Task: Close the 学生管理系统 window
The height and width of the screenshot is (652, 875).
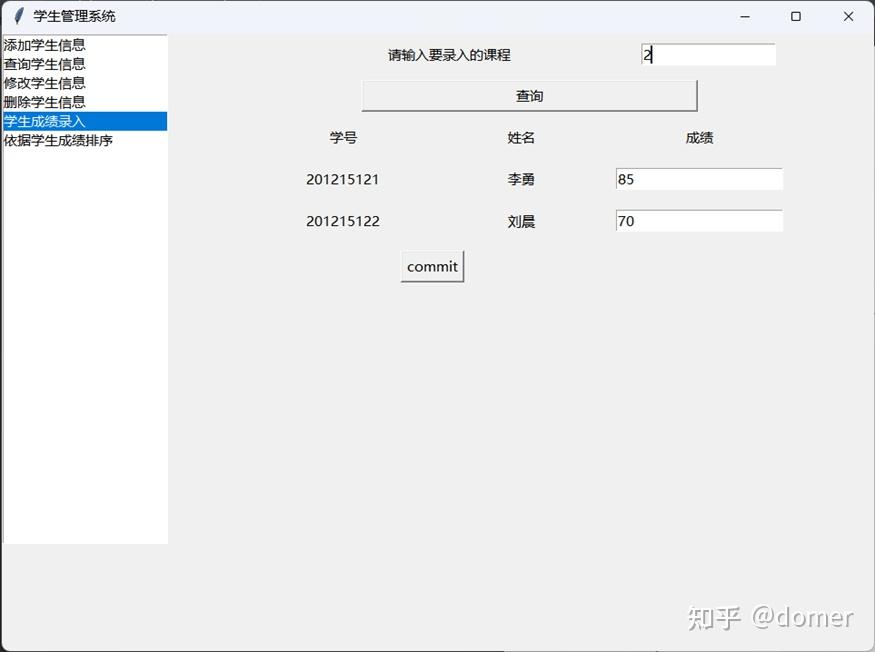Action: 848,17
